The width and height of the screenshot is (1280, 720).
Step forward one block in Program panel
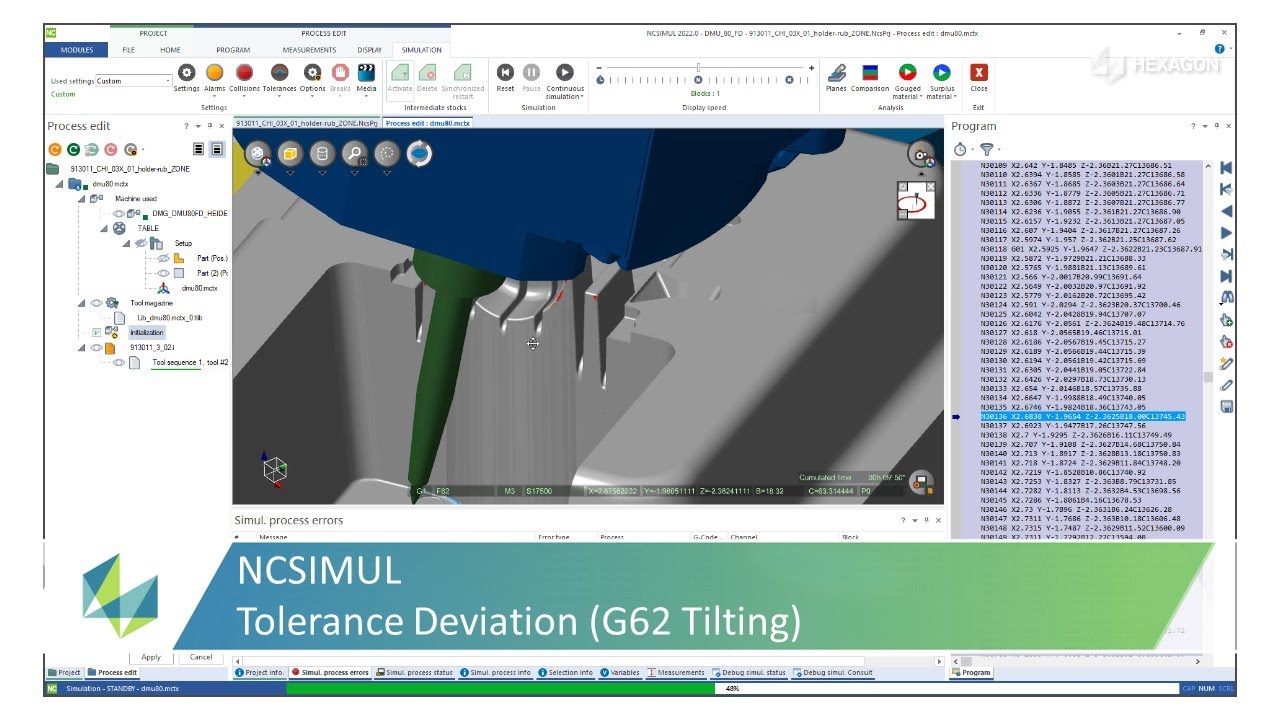[1226, 233]
